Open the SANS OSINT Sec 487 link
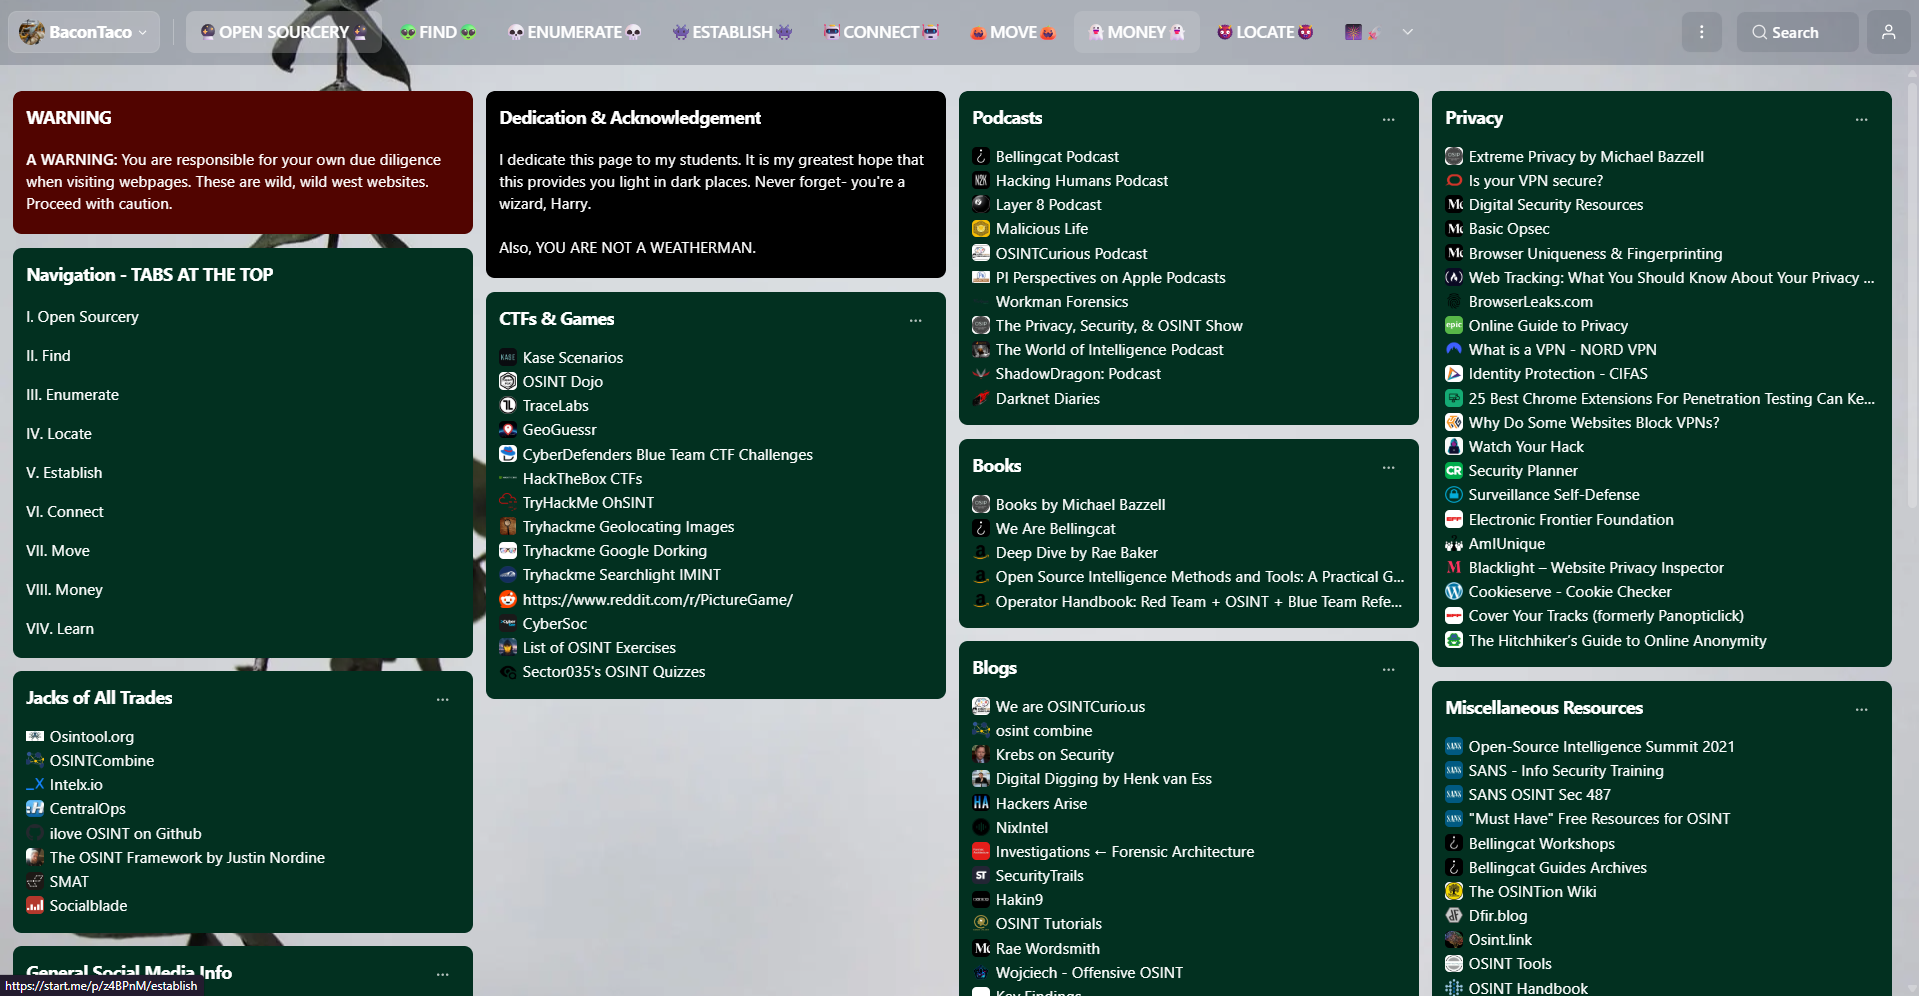Viewport: 1919px width, 996px height. (1539, 794)
